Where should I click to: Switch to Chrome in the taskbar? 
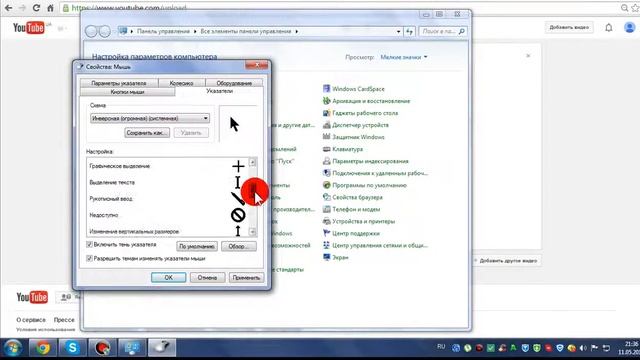point(42,348)
